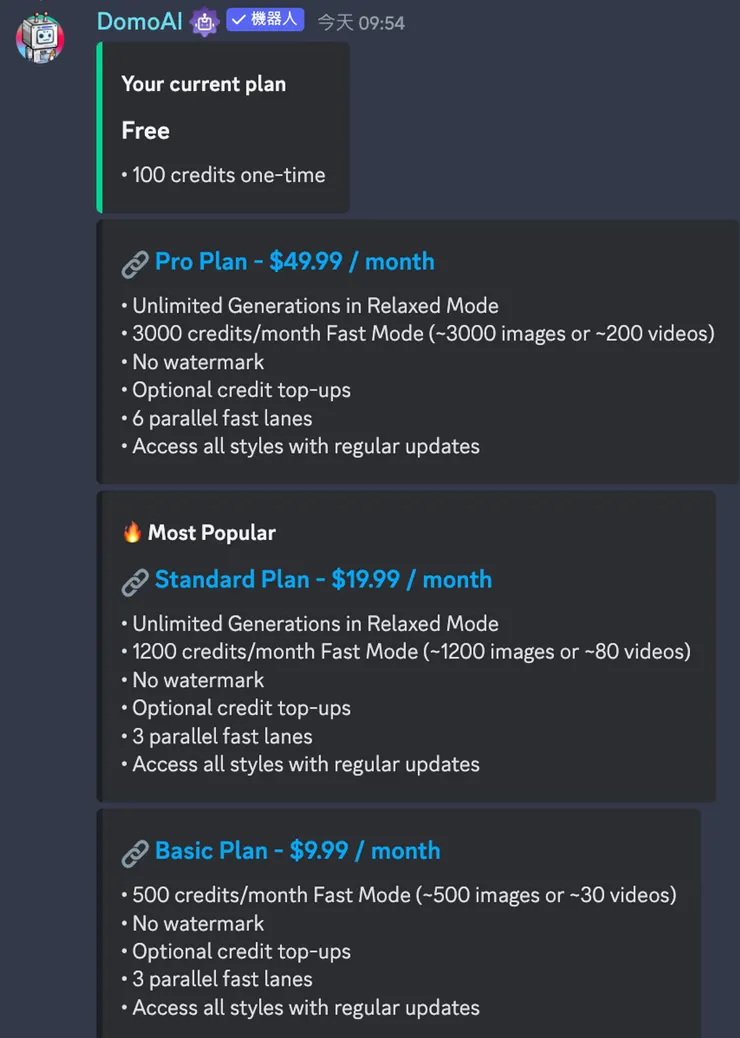Click the chain icon beside Pro Plan
Screen dimensions: 740x1038
click(x=134, y=263)
